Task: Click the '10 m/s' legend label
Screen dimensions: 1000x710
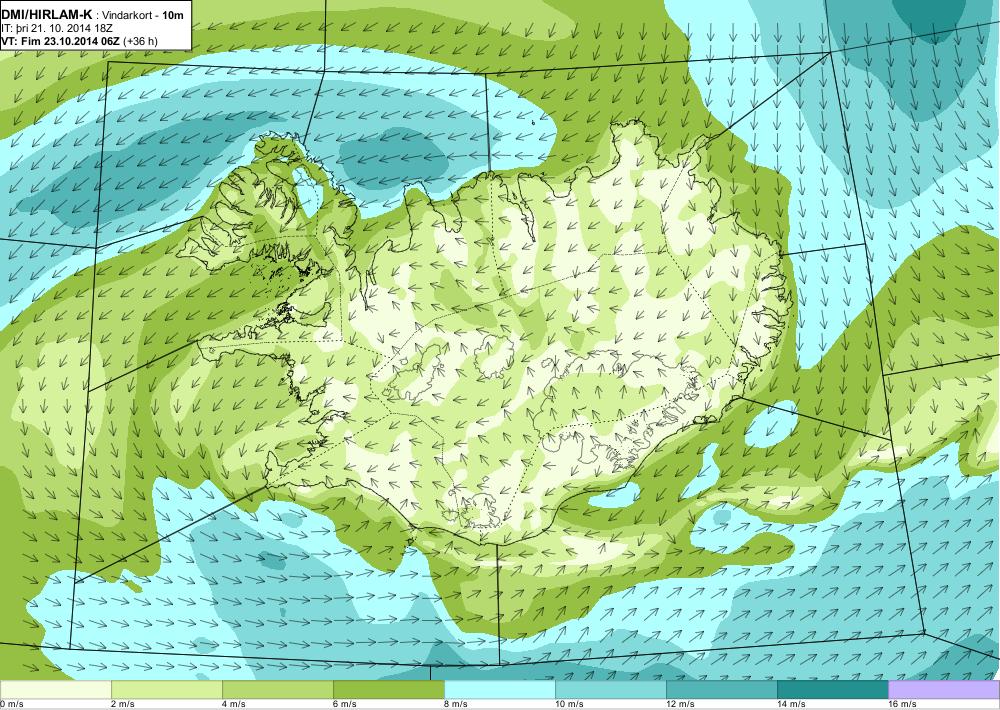Action: (x=570, y=704)
